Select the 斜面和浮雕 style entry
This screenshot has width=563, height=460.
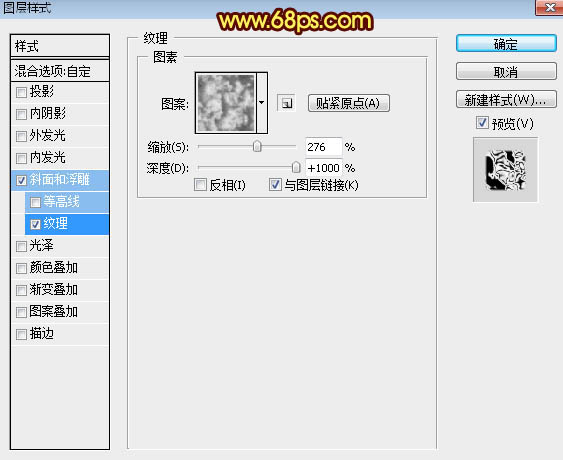click(x=60, y=180)
